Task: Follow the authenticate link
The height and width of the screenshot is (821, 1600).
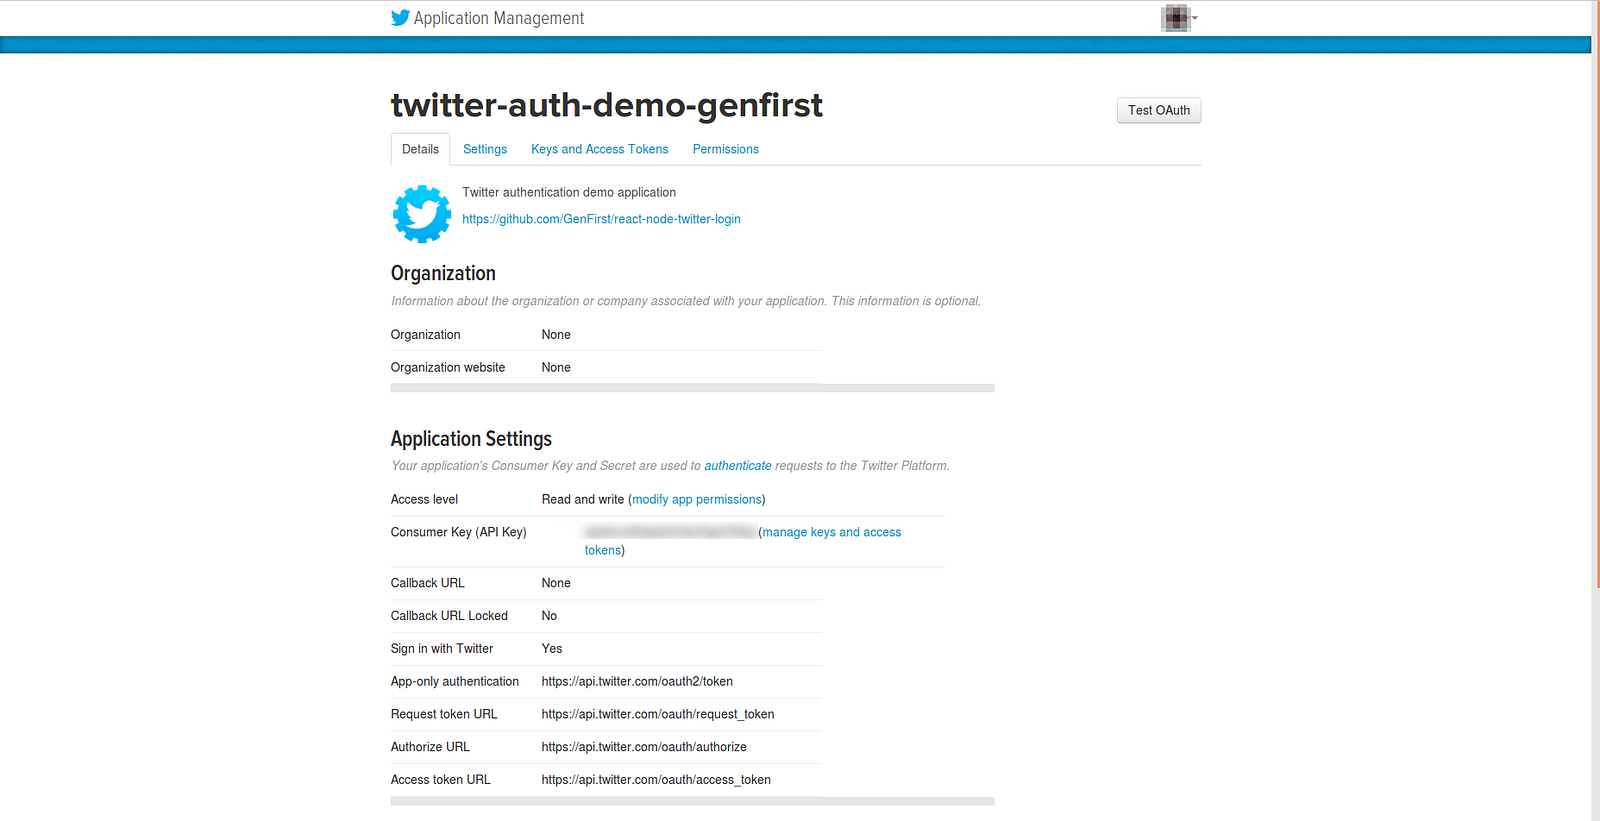Action: 738,466
